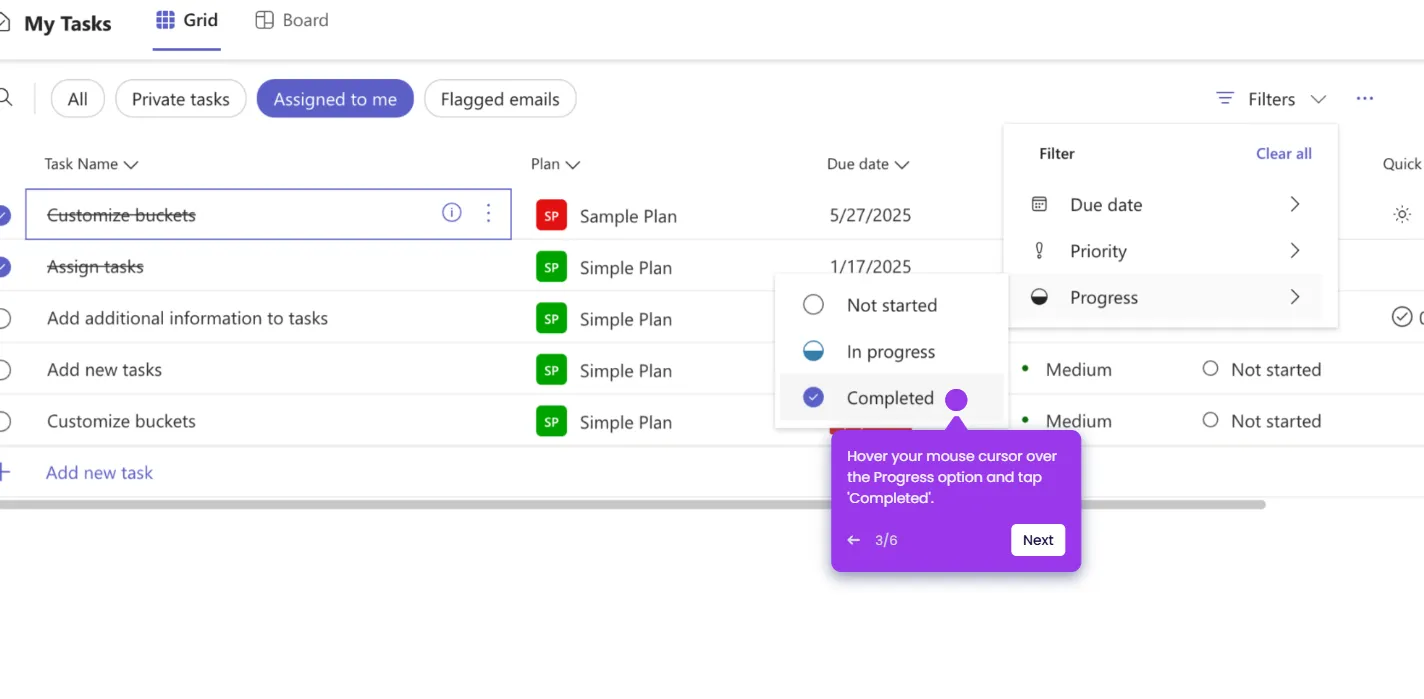Screen dimensions: 1424x699
Task: Switch to the Board view tab
Action: pos(292,21)
